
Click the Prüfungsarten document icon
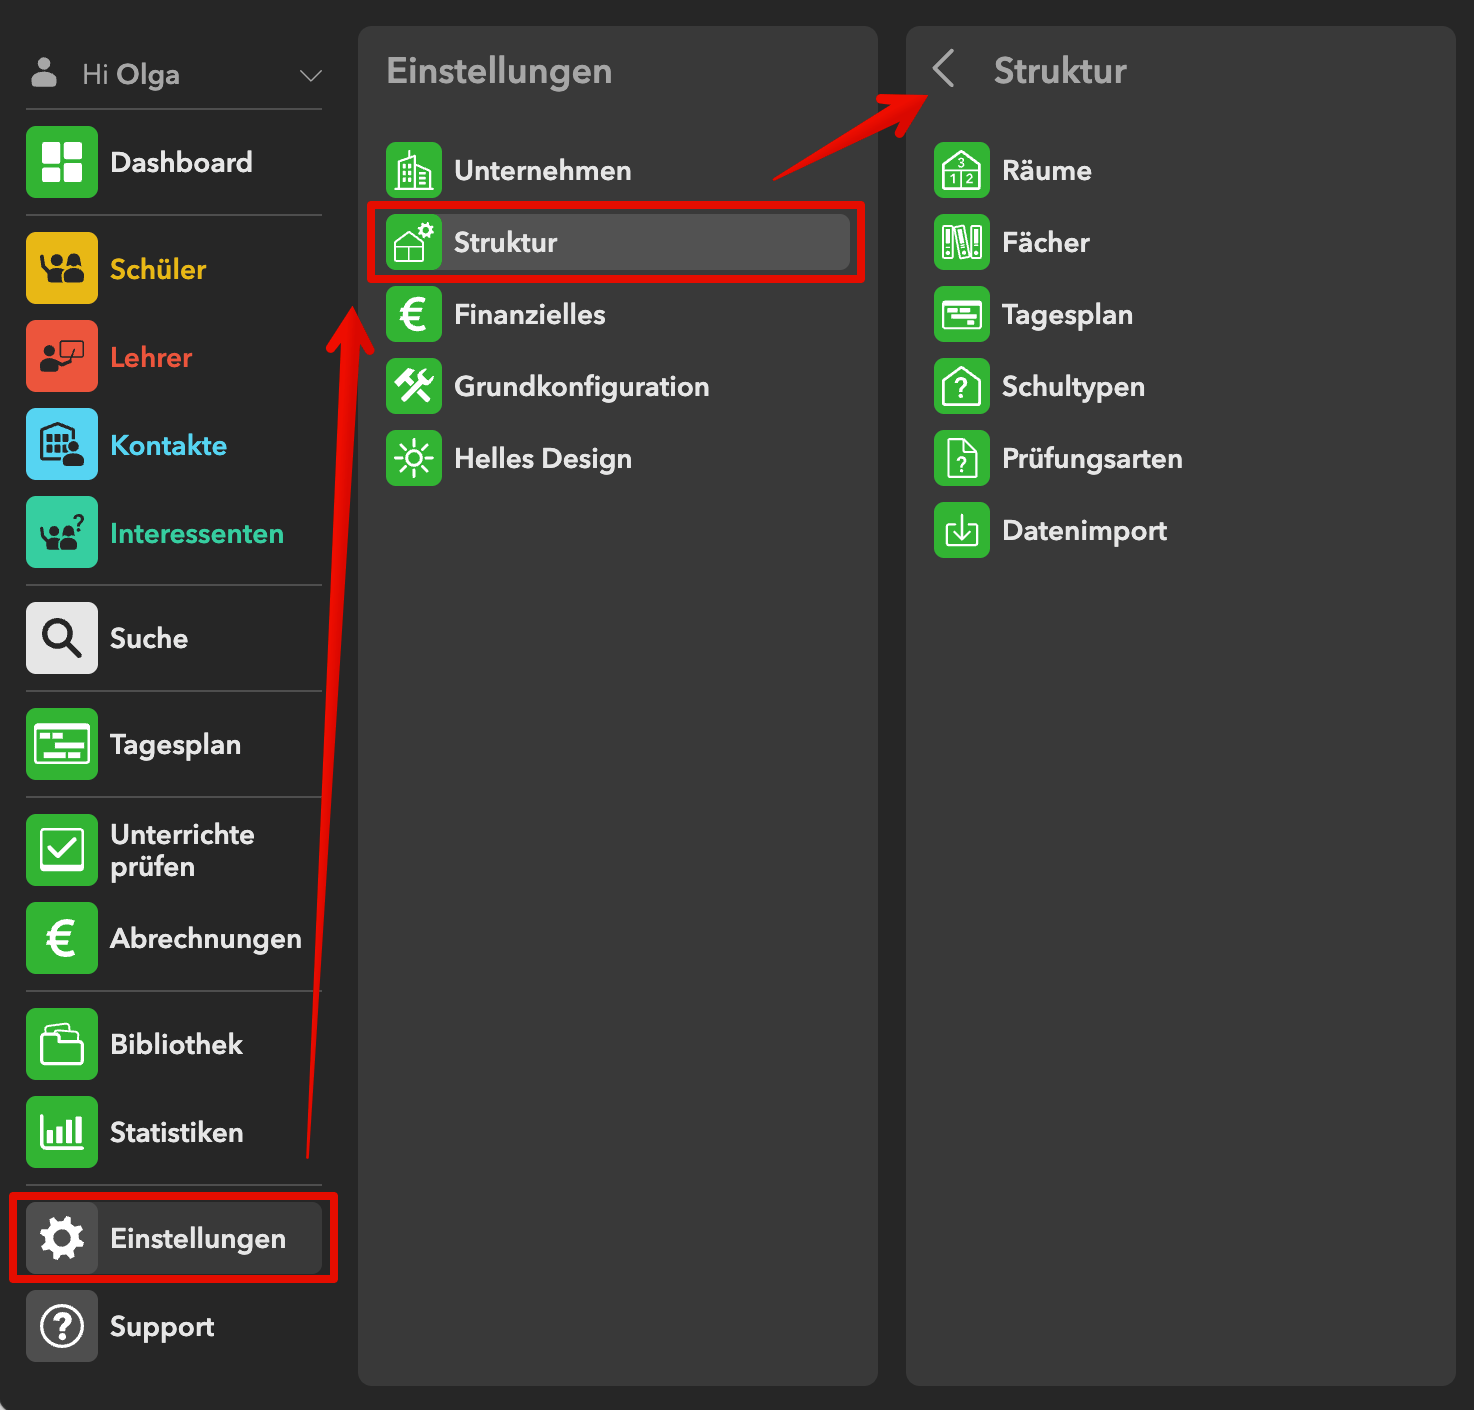tap(962, 458)
